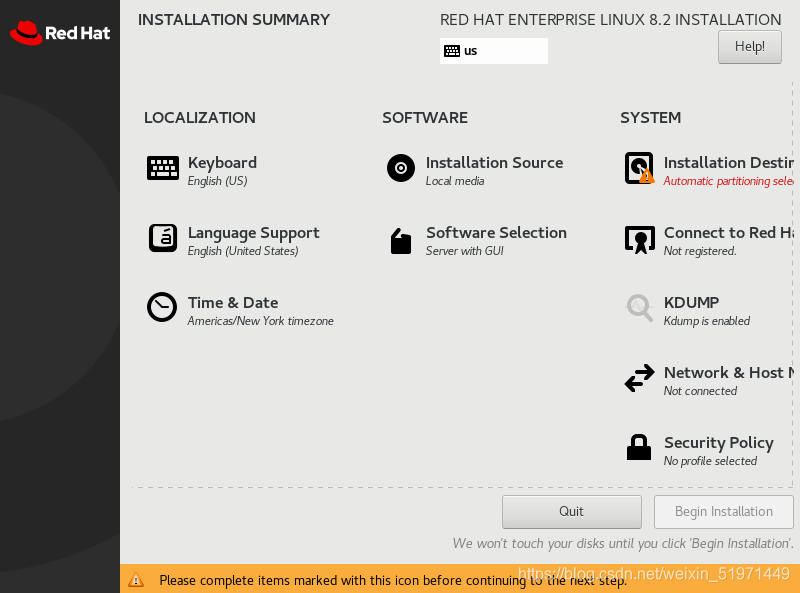800x593 pixels.
Task: Open the Network & Host Name arrows icon
Action: [x=639, y=378]
